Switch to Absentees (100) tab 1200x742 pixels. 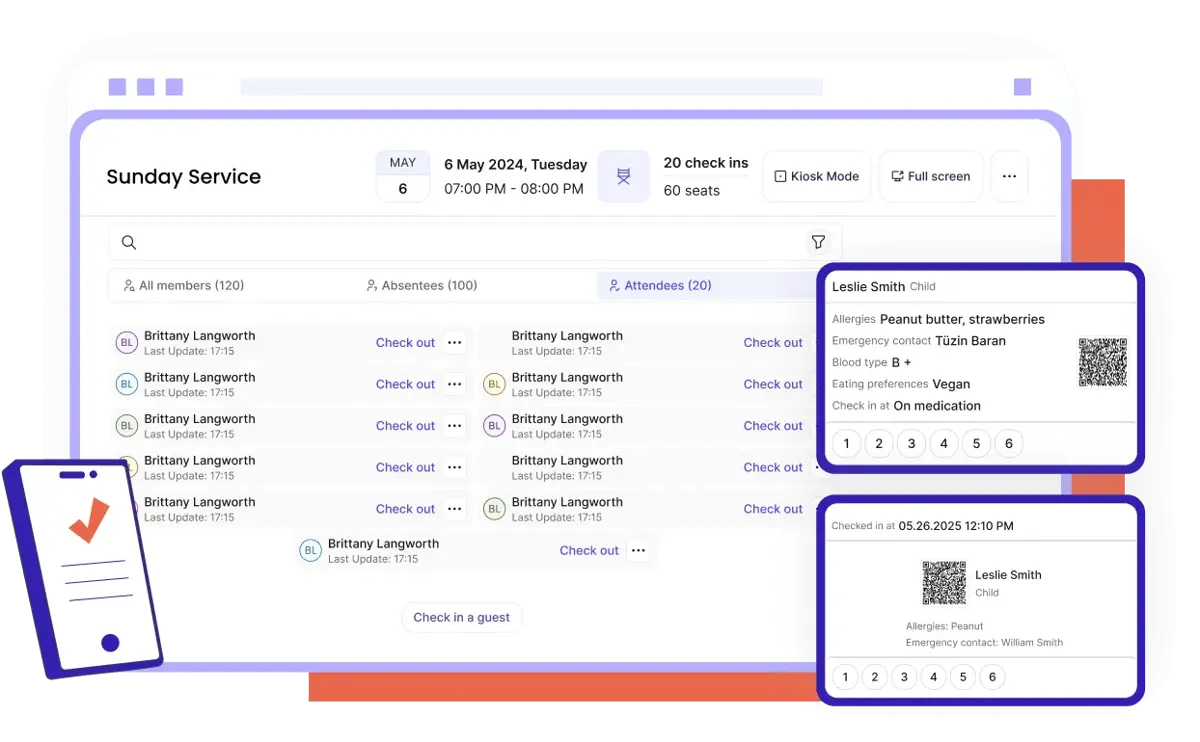(421, 285)
